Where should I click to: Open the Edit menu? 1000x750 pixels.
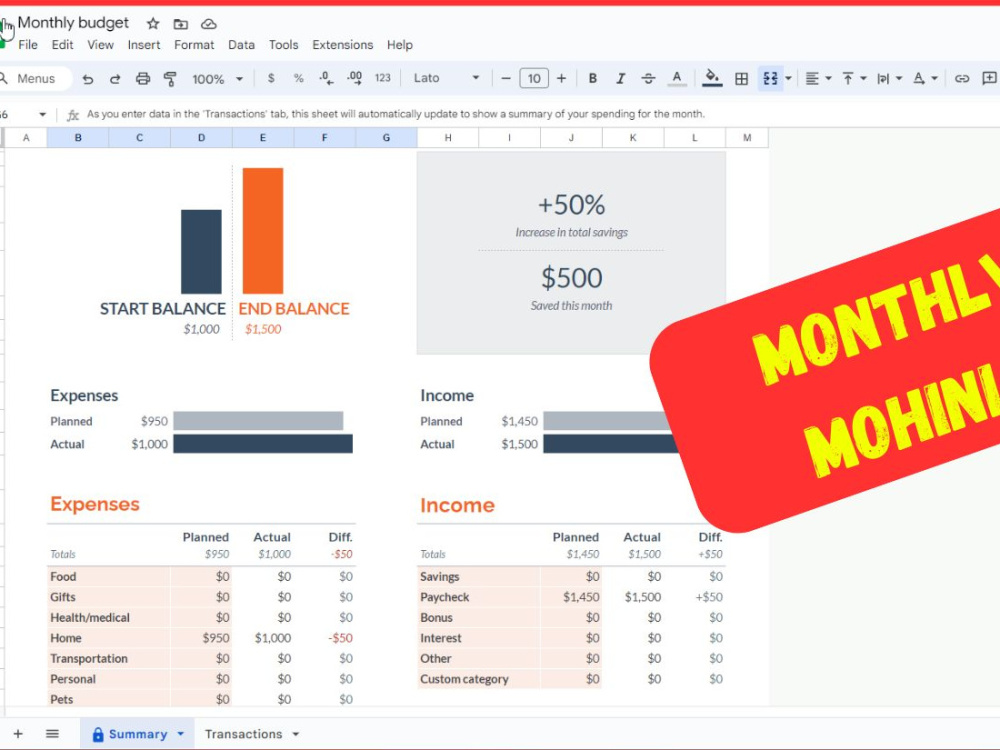pos(62,45)
